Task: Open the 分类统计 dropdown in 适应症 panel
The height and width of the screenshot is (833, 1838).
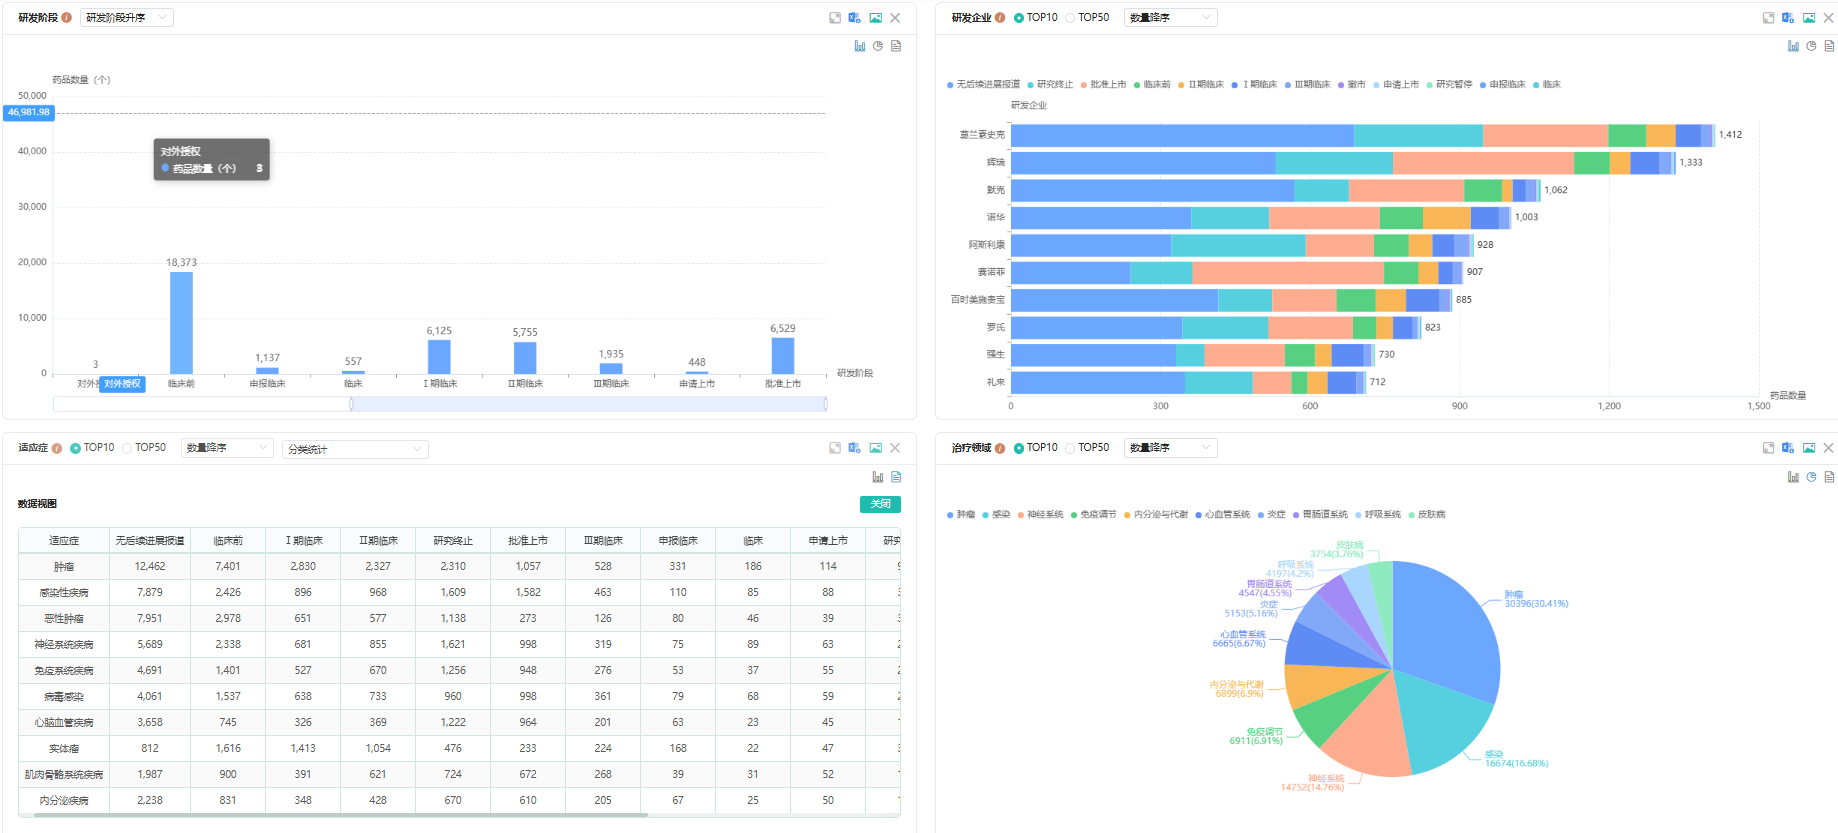Action: 355,450
